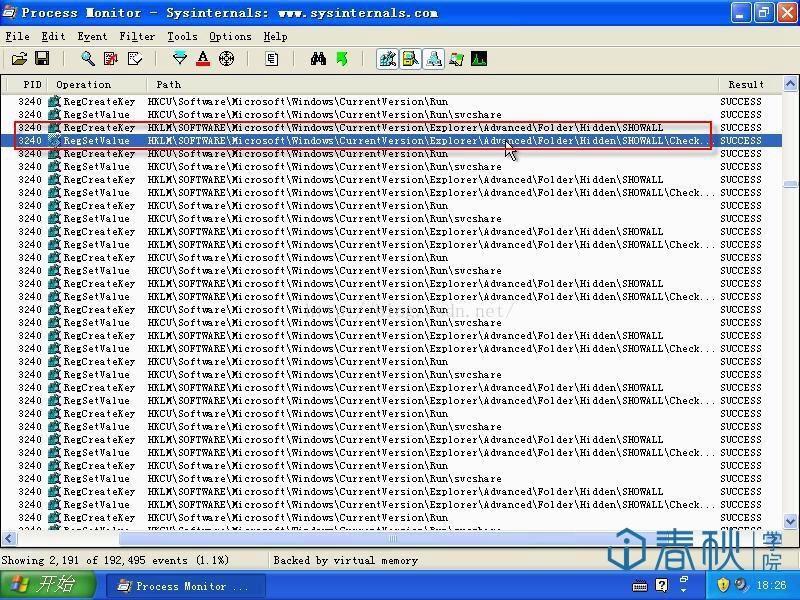This screenshot has height=600, width=800.
Task: Open Highlight settings via red A icon
Action: [203, 59]
